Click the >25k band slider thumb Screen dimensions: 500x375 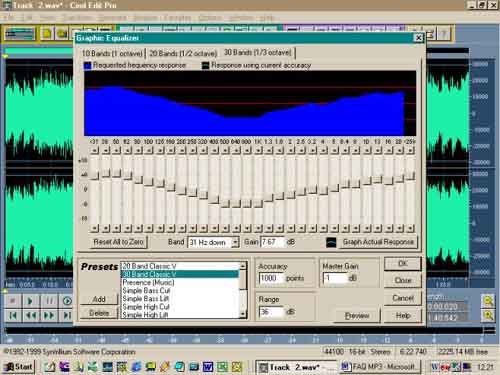tap(410, 175)
